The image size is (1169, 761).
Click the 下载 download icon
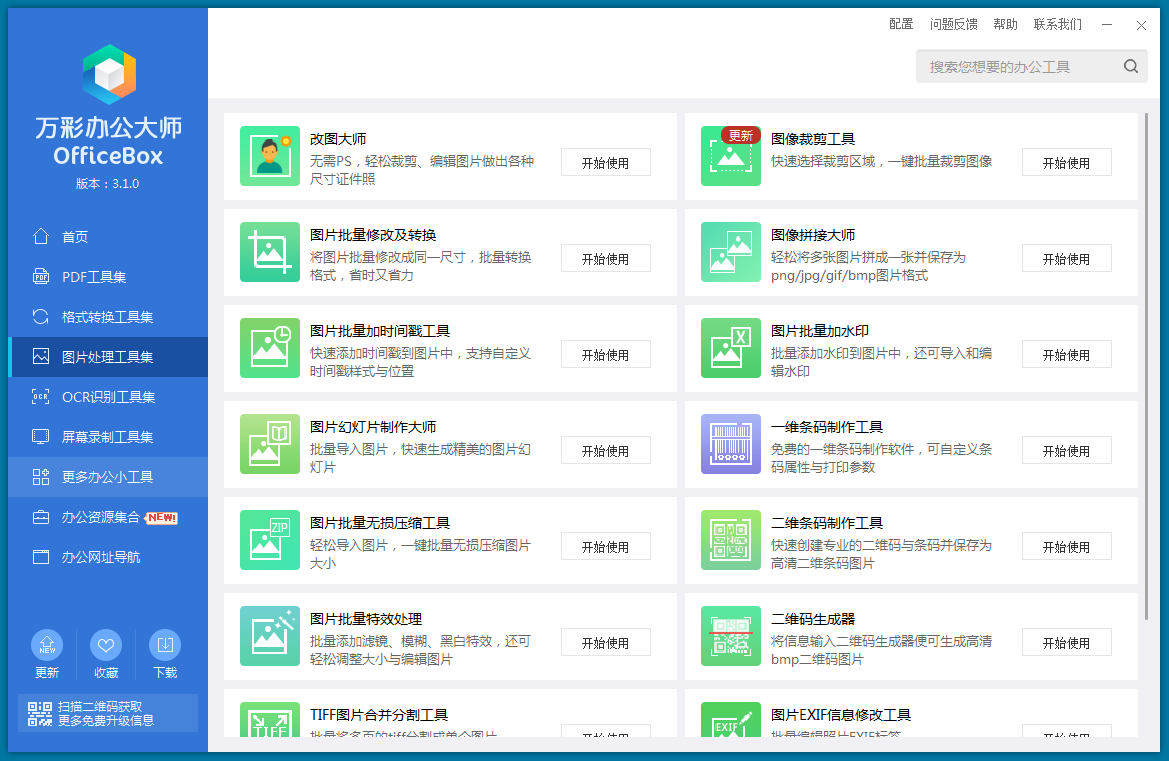coord(165,645)
